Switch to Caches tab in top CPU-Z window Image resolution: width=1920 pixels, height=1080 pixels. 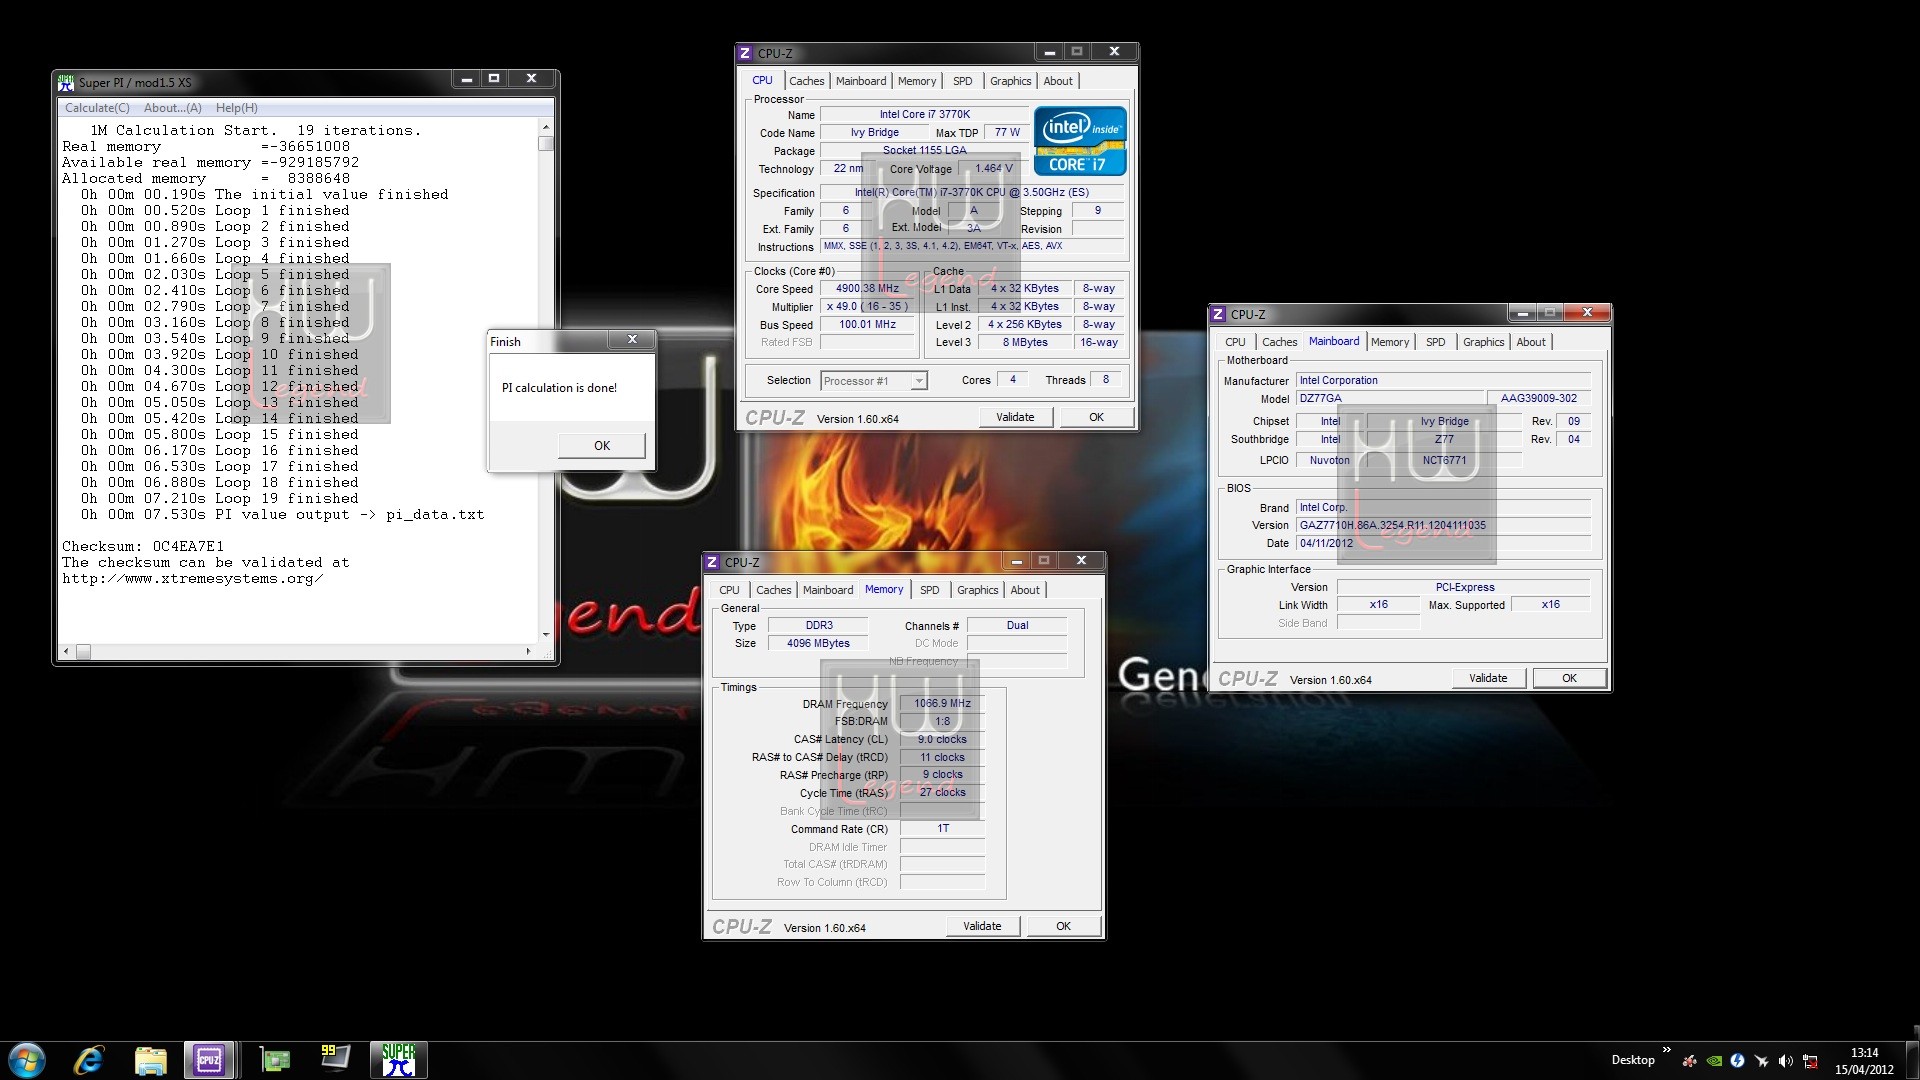(806, 81)
